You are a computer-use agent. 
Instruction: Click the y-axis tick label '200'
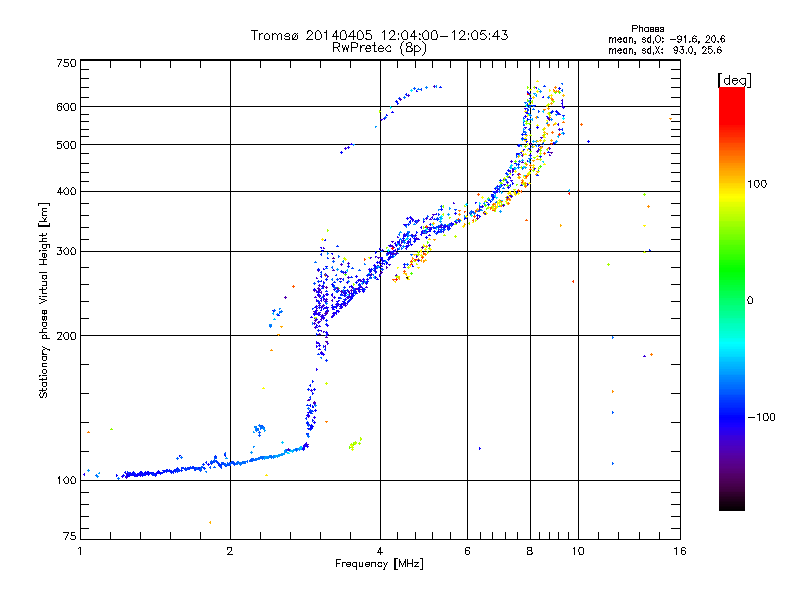click(67, 336)
